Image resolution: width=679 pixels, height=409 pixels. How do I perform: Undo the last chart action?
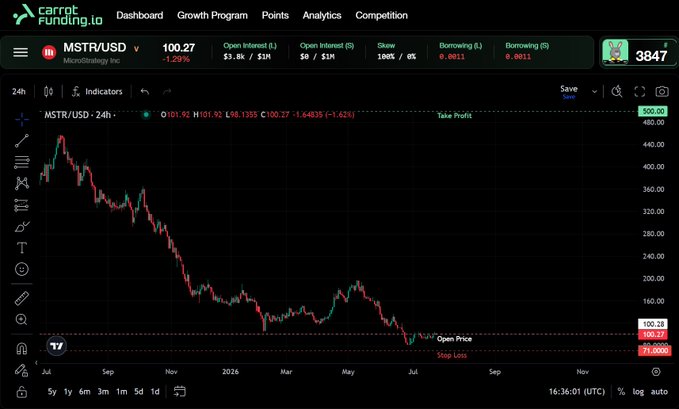[145, 91]
